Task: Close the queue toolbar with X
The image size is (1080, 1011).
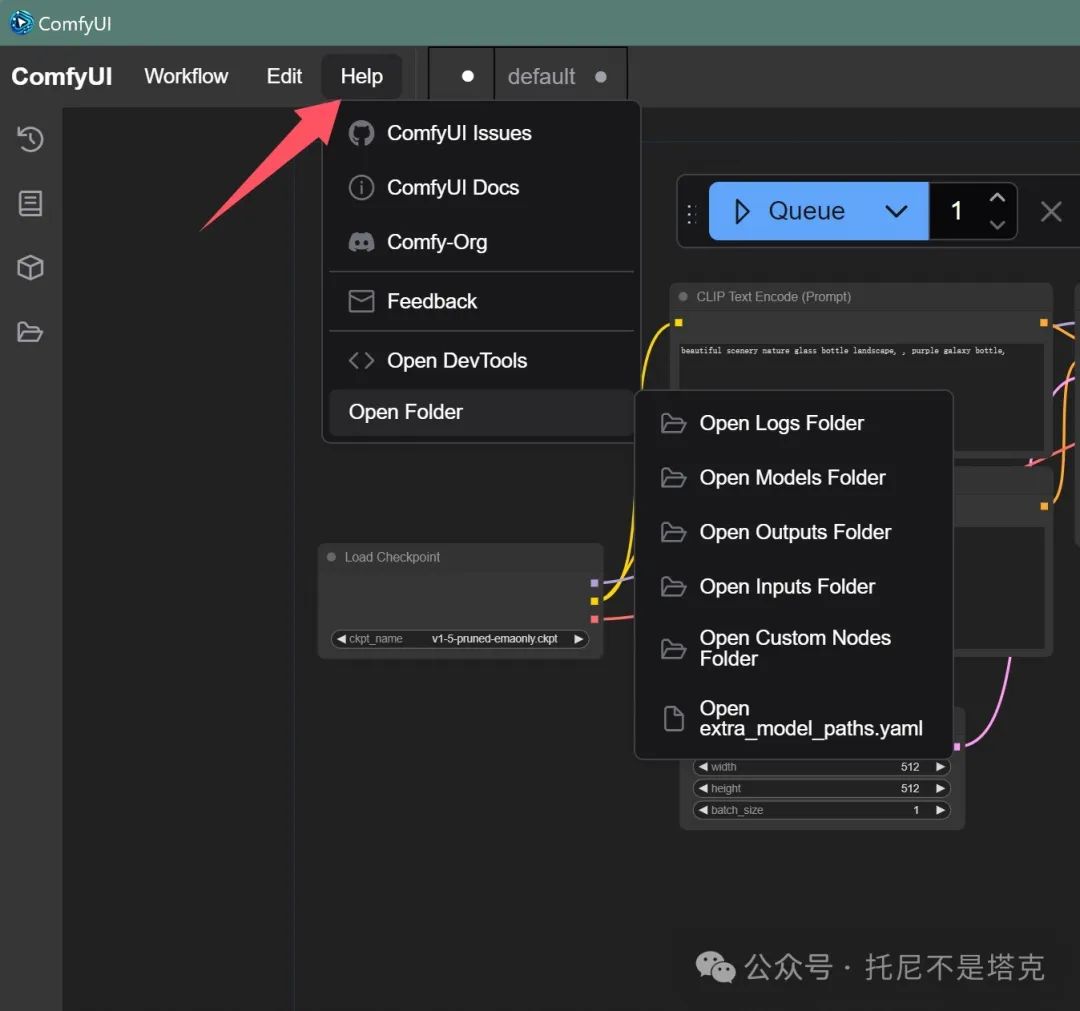Action: 1050,211
